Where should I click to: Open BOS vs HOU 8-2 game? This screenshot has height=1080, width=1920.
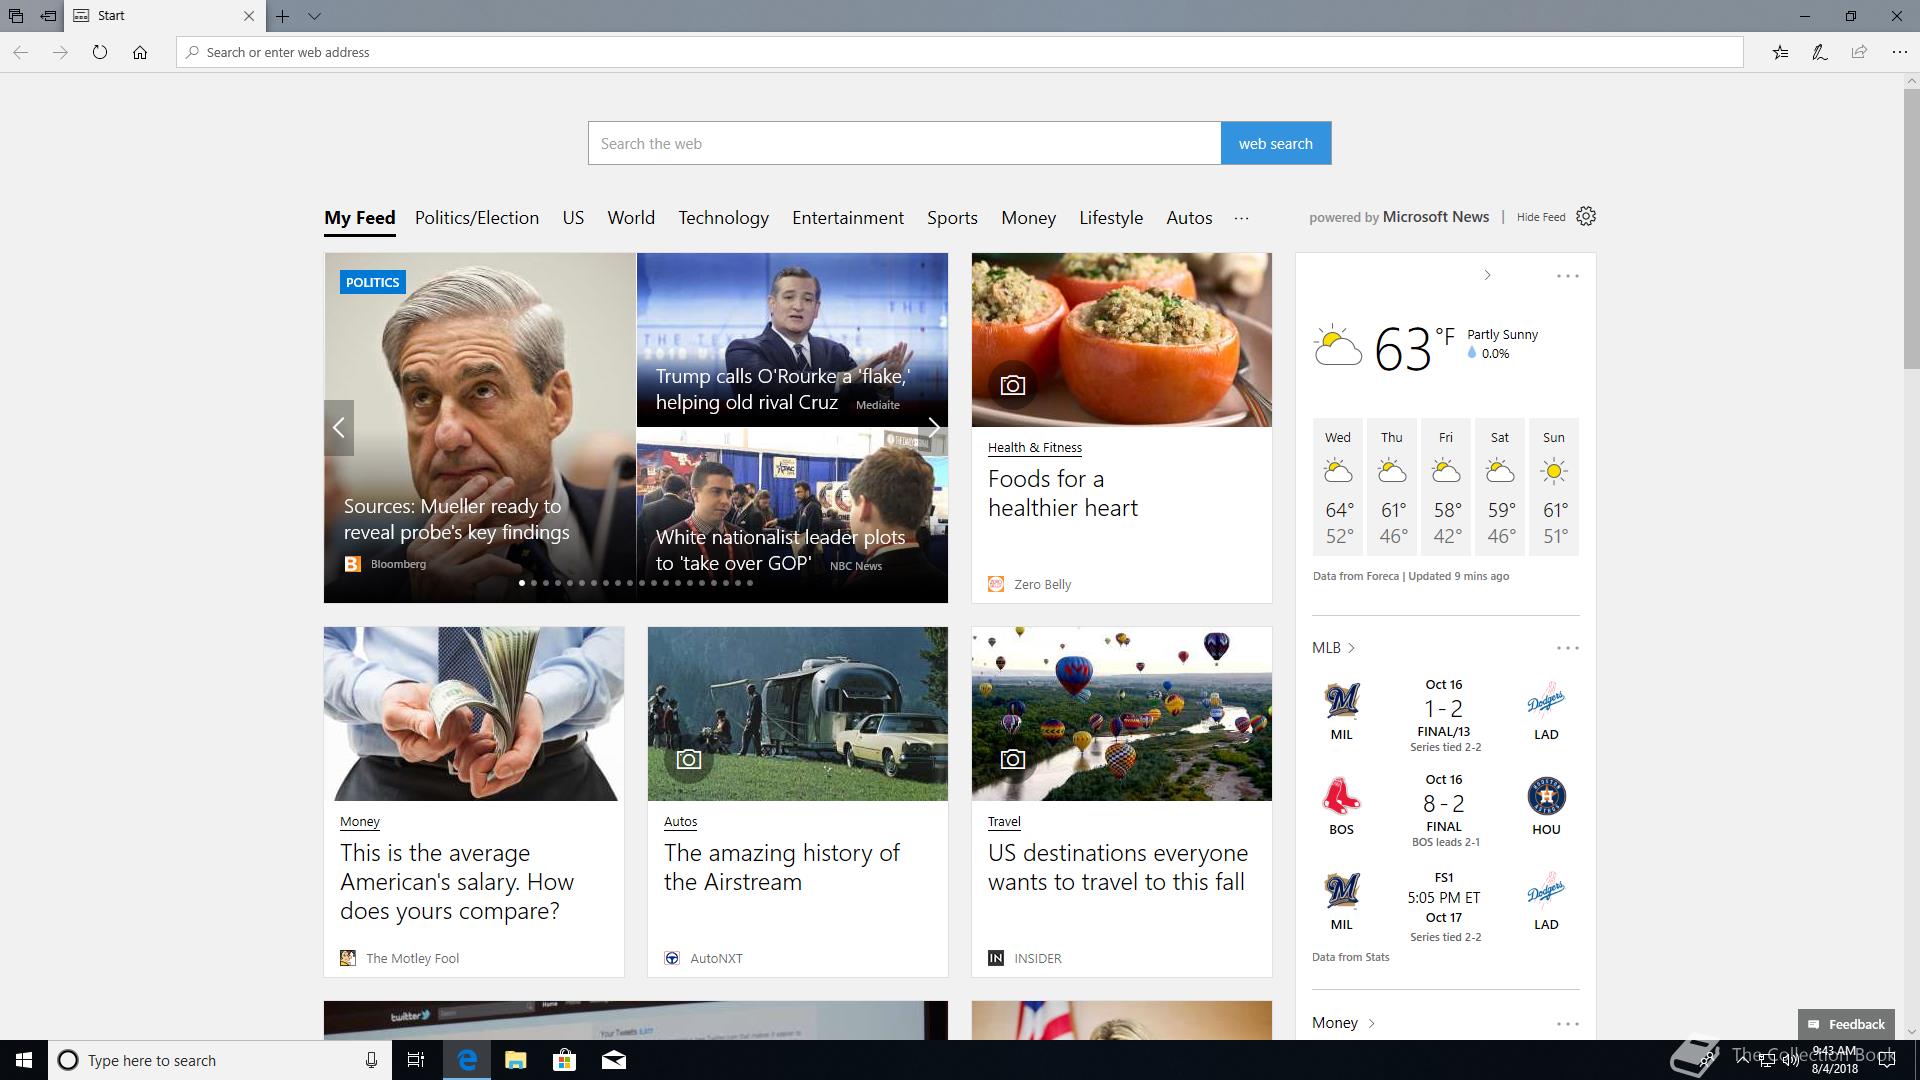pos(1445,810)
